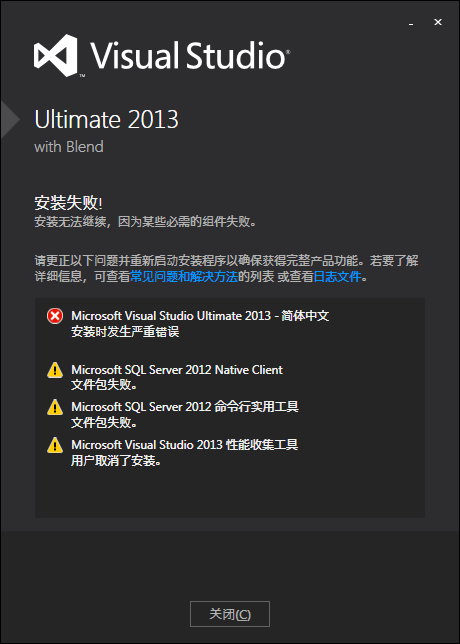Click the warning icon for SQL Server 2012 命令行实用工具

(x=55, y=407)
